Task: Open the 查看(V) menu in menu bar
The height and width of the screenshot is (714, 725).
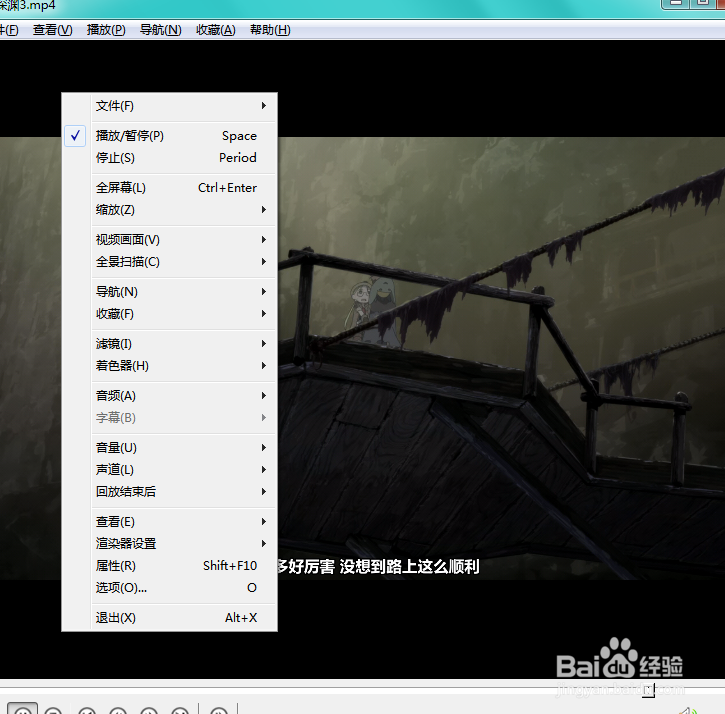Action: click(x=53, y=30)
